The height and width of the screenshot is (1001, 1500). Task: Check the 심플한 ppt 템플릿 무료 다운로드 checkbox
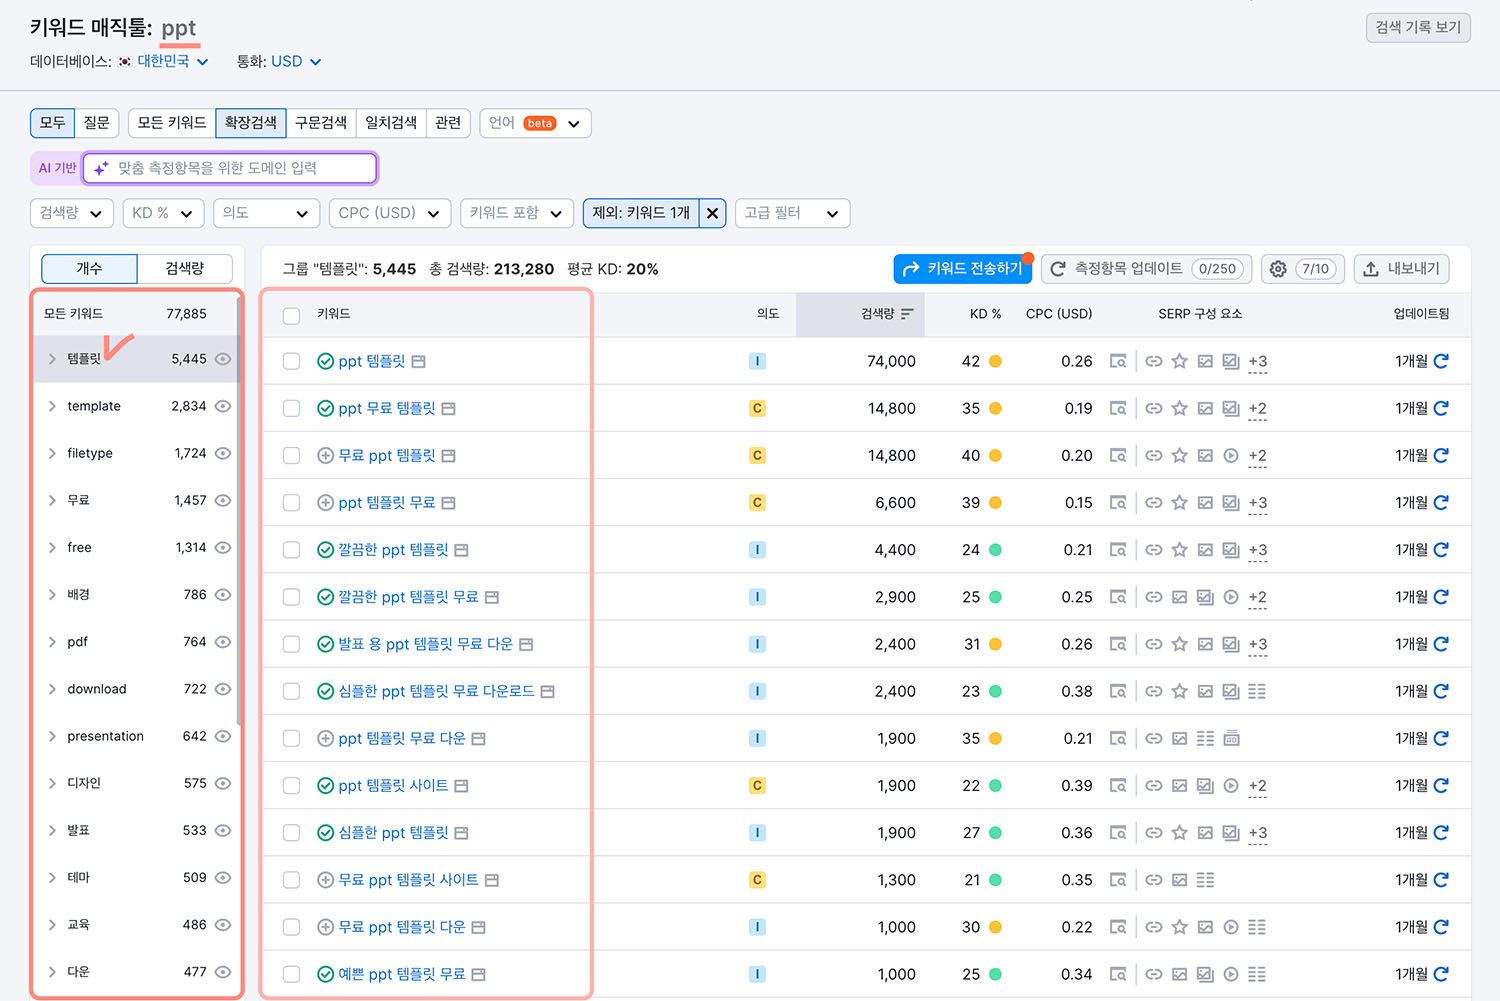click(291, 691)
